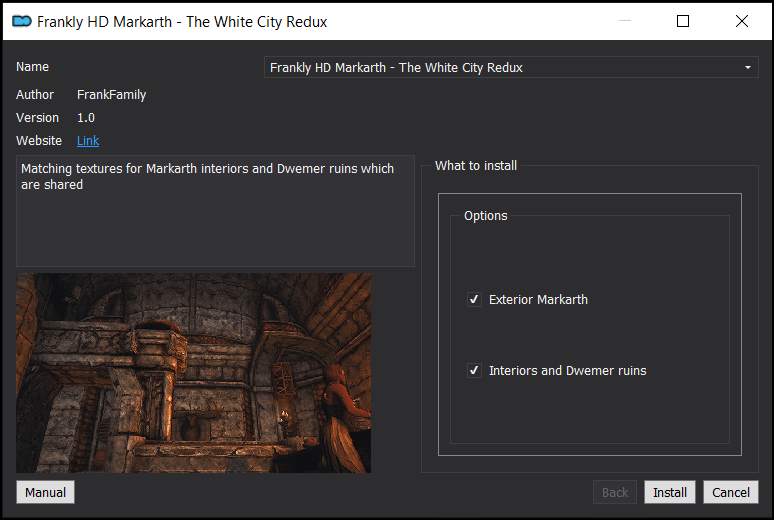Select the version value 1.0

[x=86, y=118]
